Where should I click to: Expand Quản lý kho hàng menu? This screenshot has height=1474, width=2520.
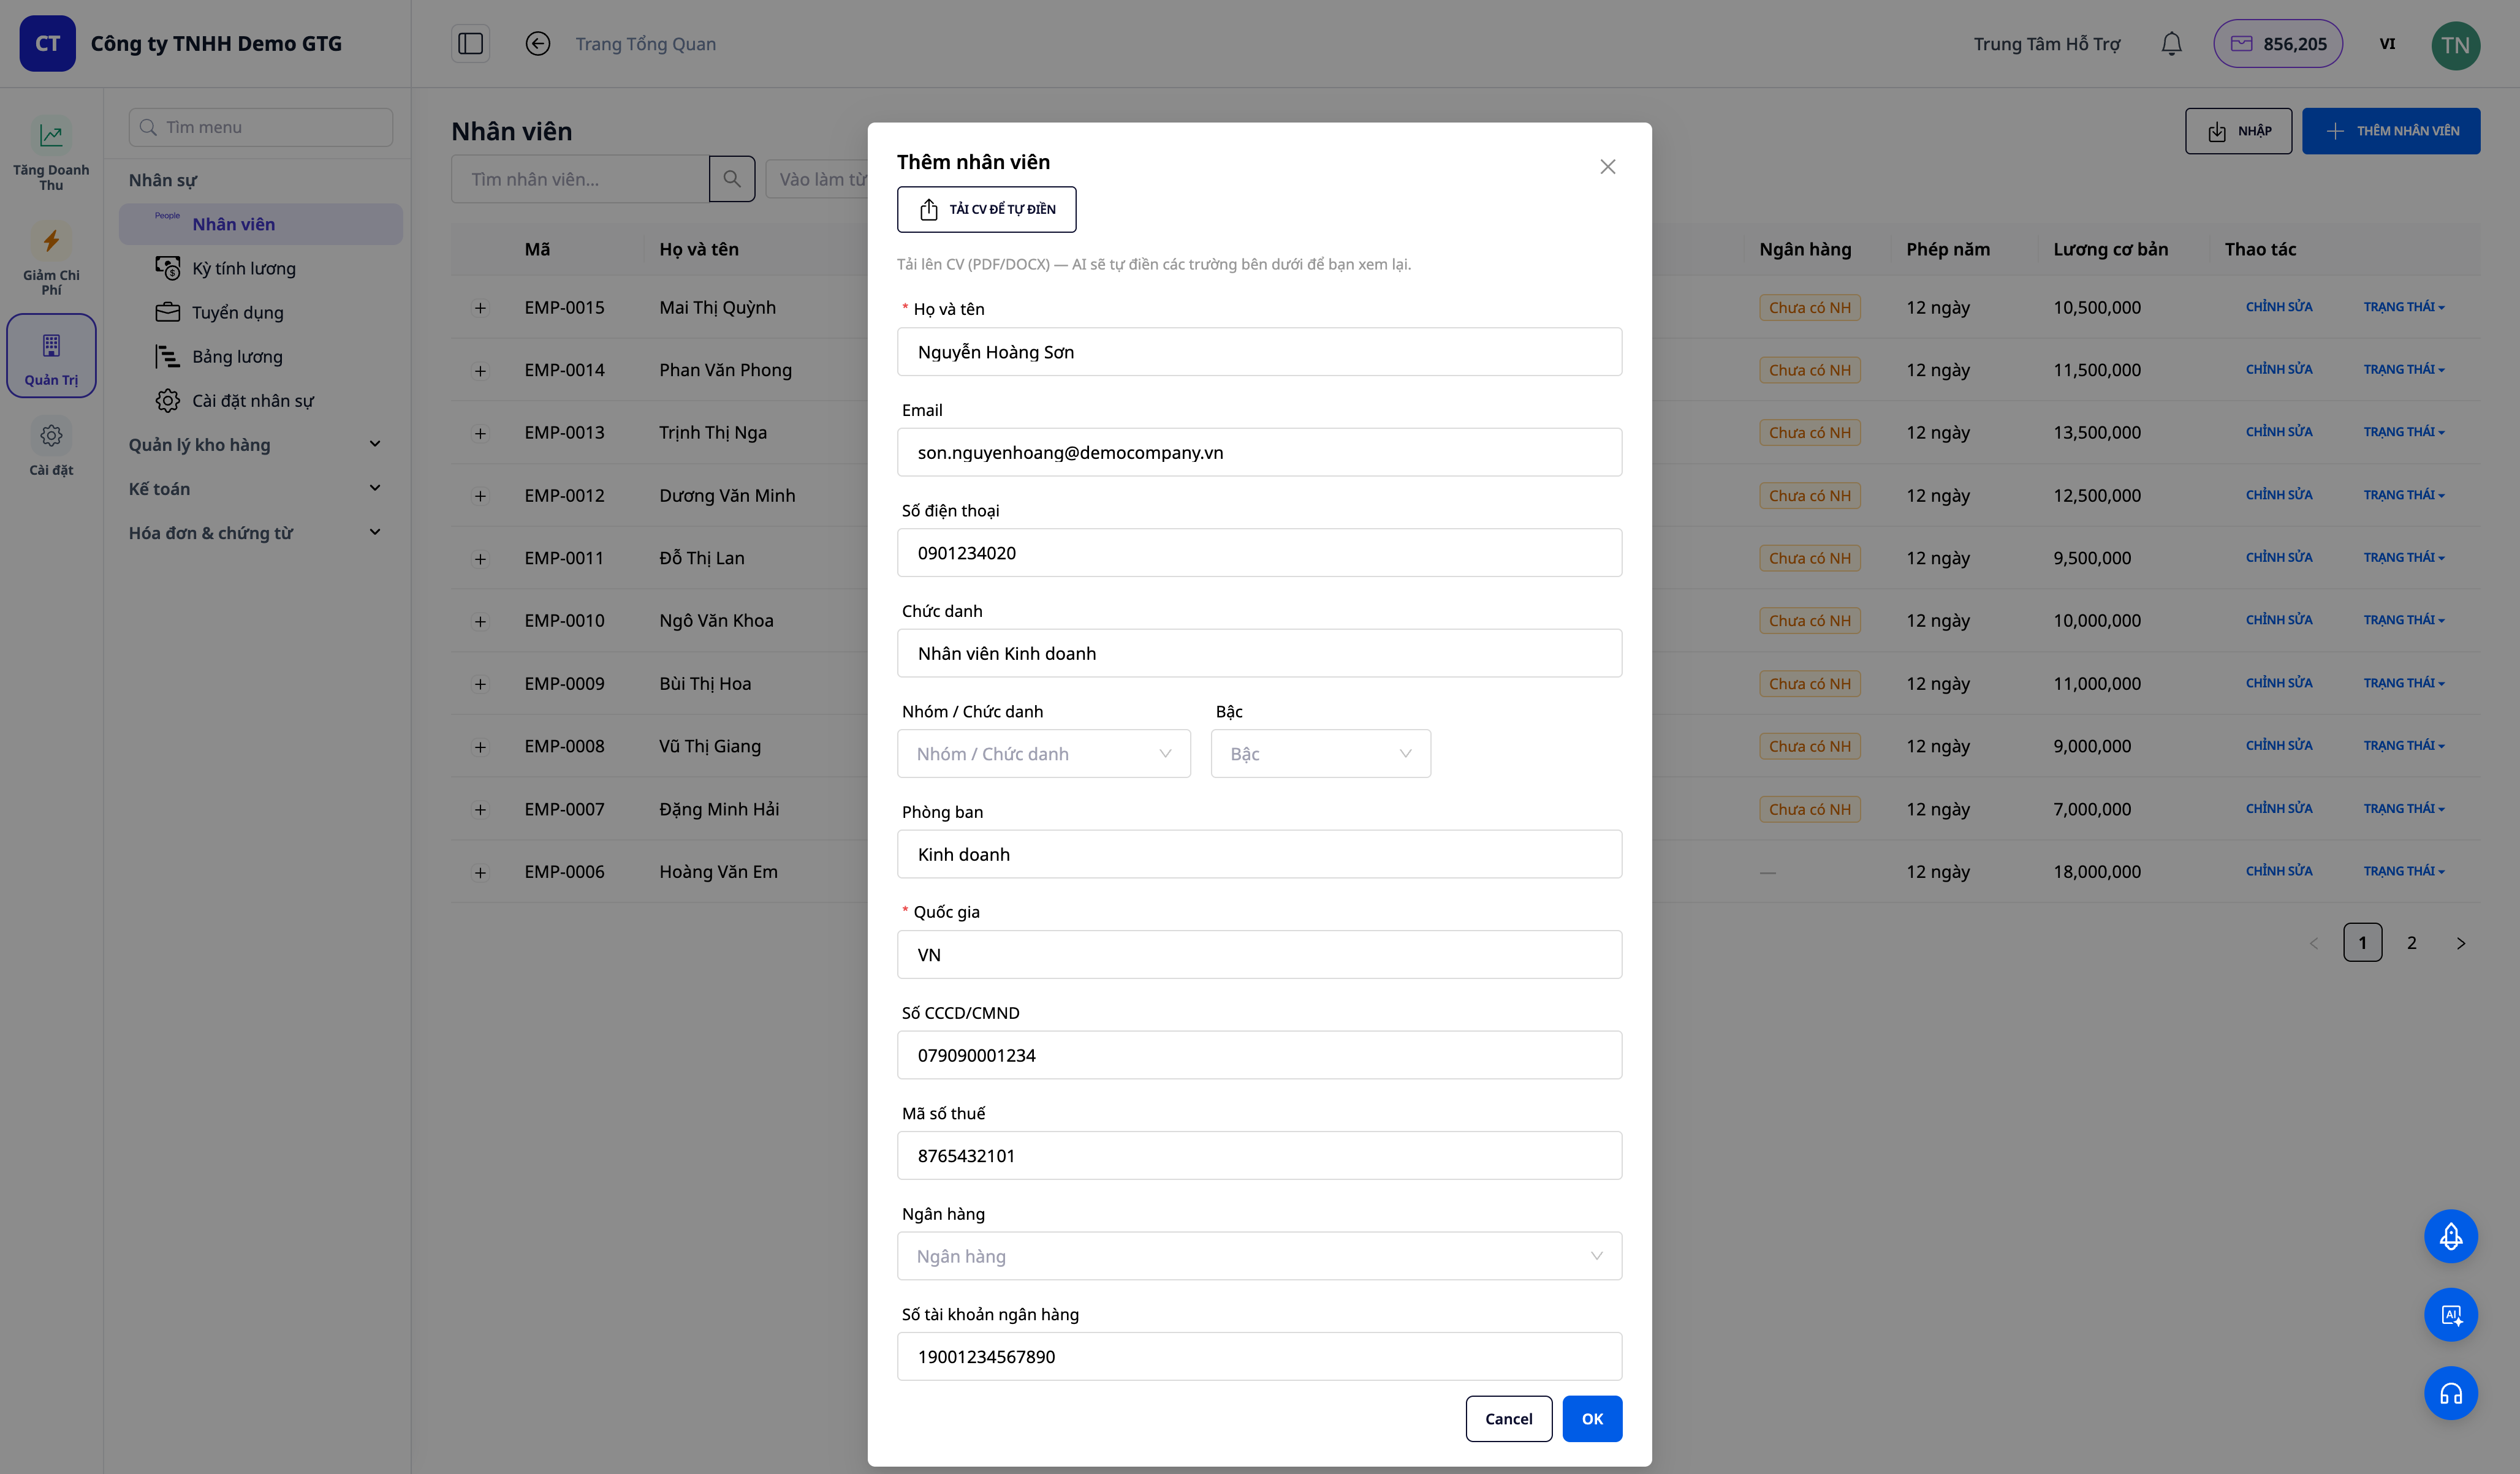(x=256, y=445)
